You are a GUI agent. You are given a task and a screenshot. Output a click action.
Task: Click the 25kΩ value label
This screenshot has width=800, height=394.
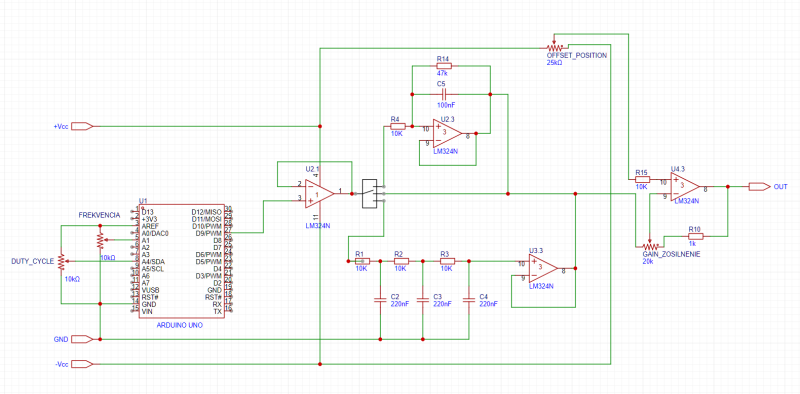tap(555, 62)
